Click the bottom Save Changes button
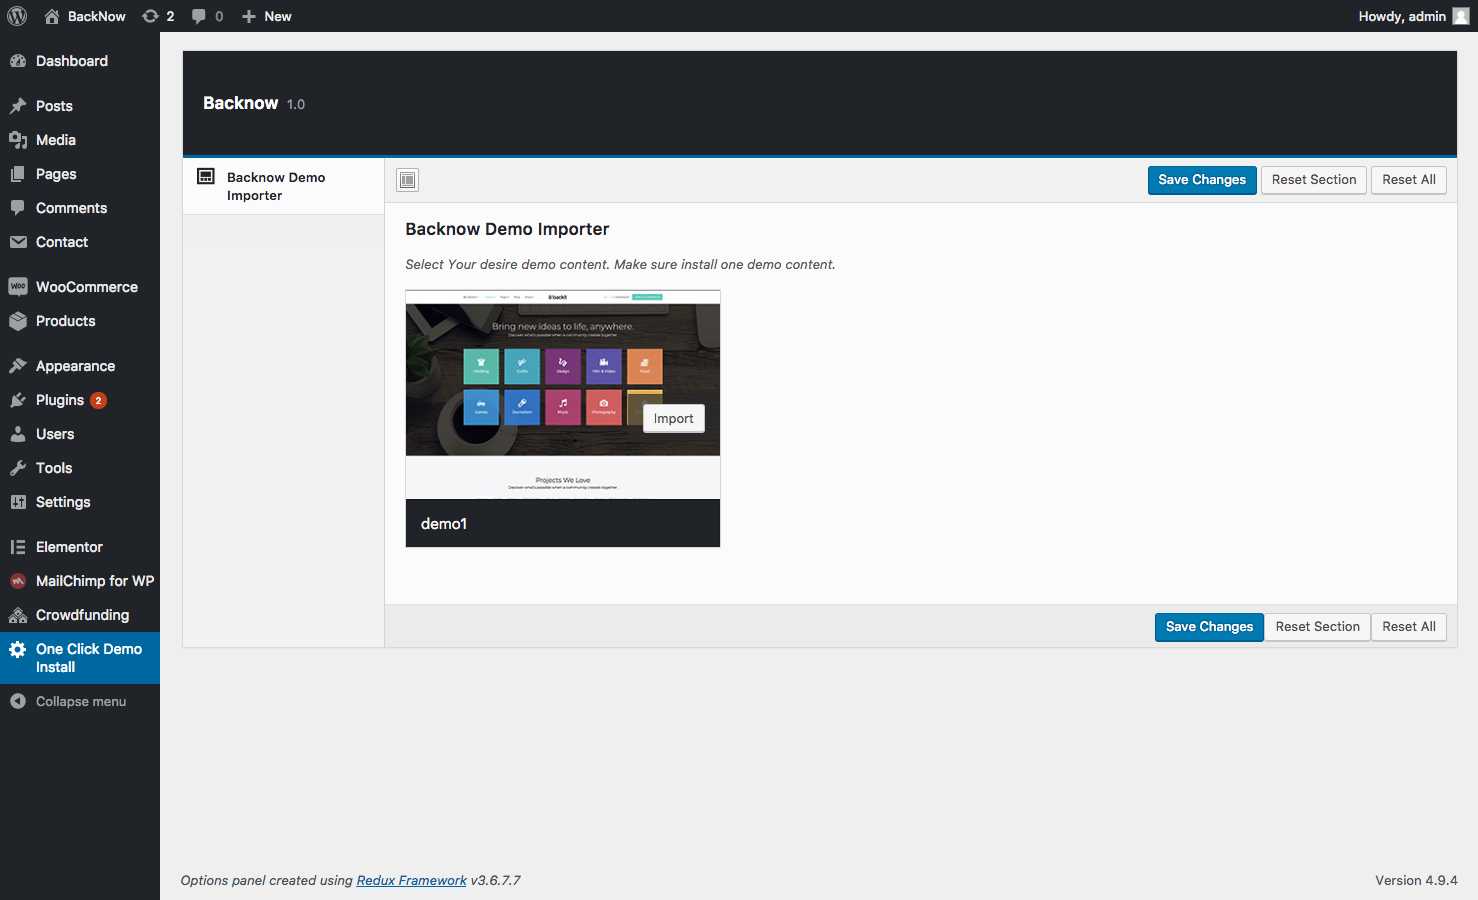The width and height of the screenshot is (1478, 900). pyautogui.click(x=1209, y=627)
